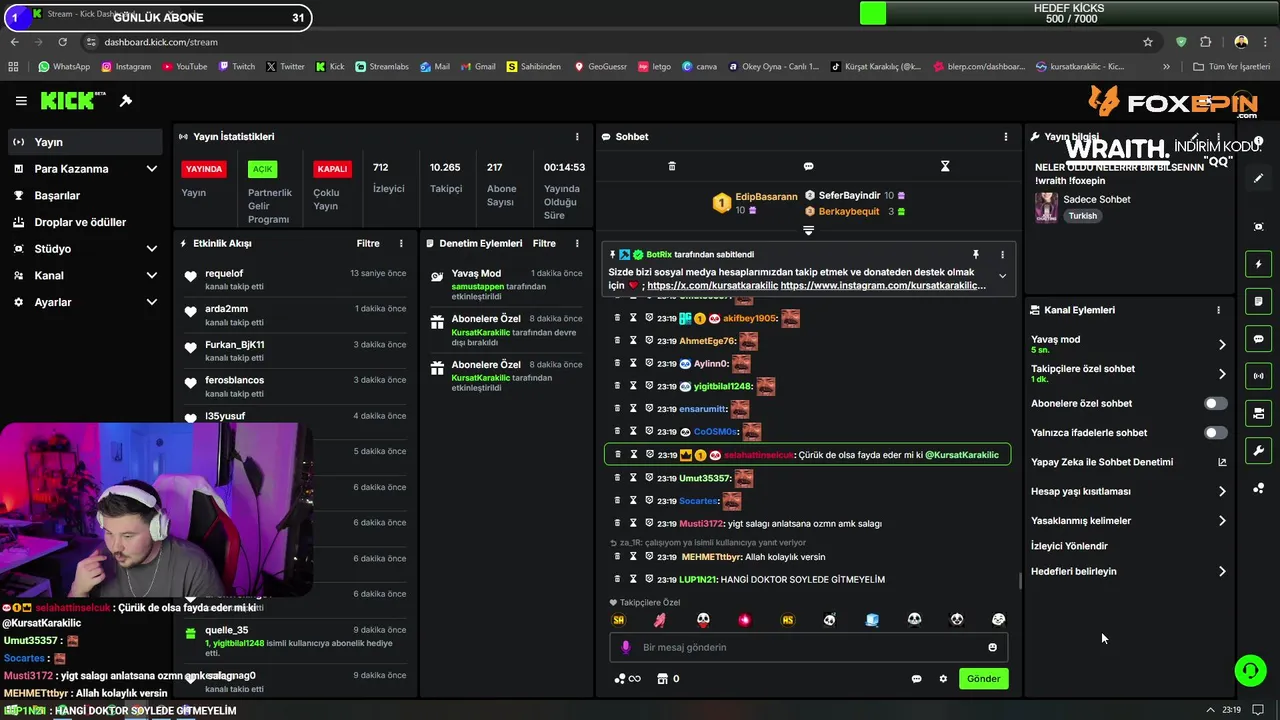This screenshot has height=720, width=1280.
Task: Click pencil edit icon in right sidebar
Action: coord(1259,178)
